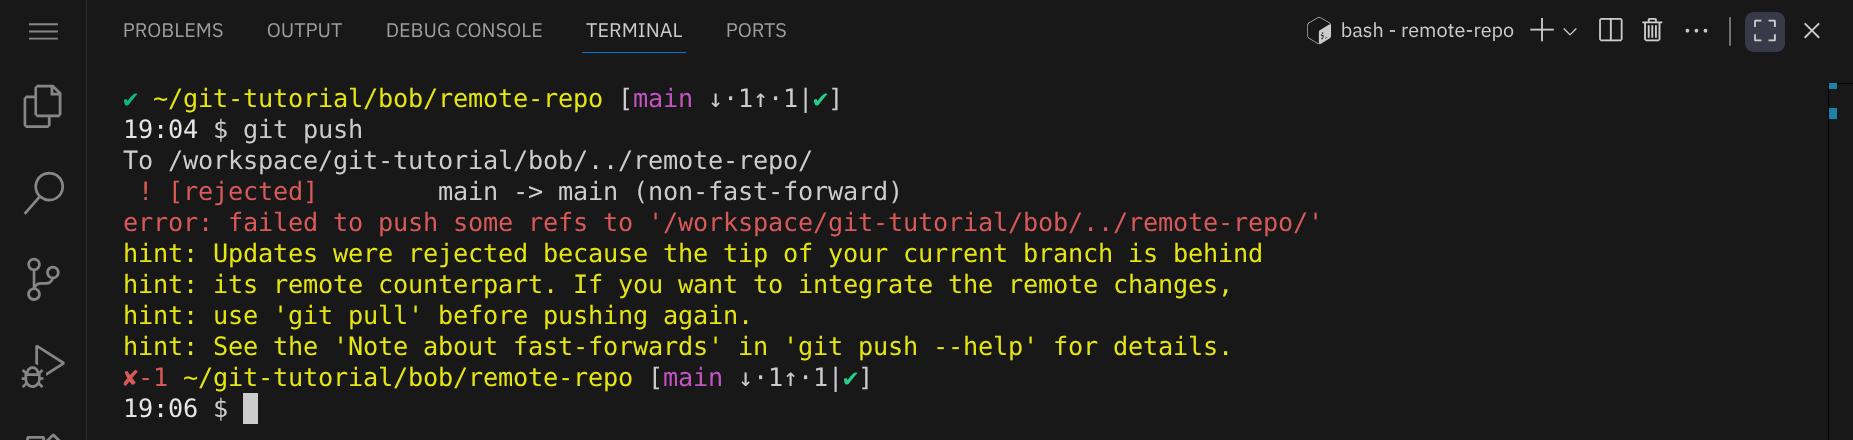The height and width of the screenshot is (440, 1853).
Task: Open the DEBUG CONSOLE tab
Action: pyautogui.click(x=464, y=31)
